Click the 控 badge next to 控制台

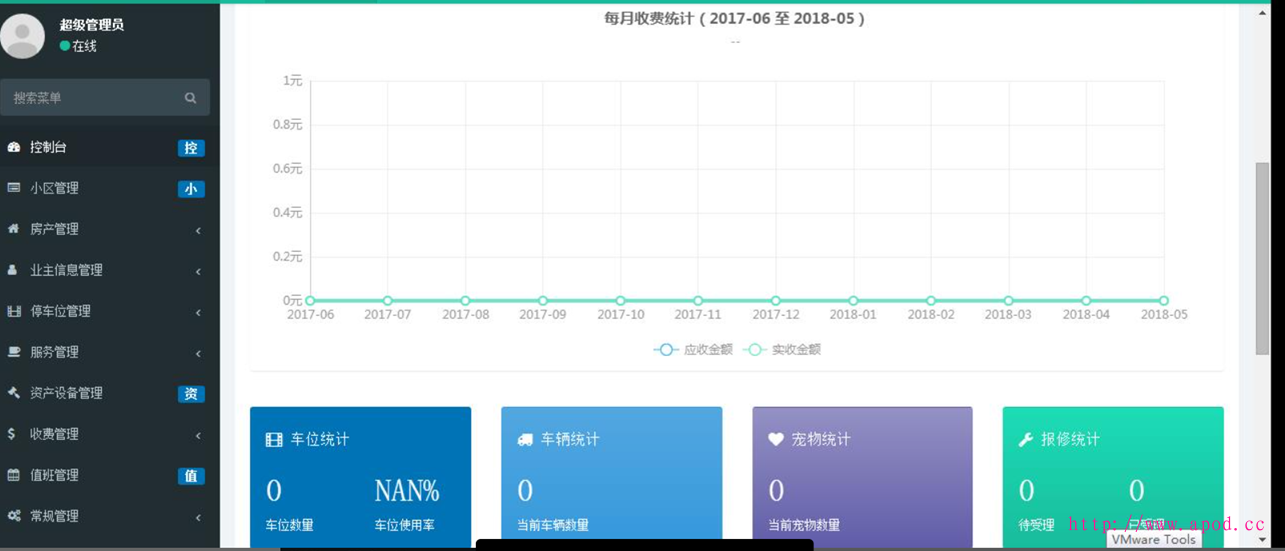point(191,148)
